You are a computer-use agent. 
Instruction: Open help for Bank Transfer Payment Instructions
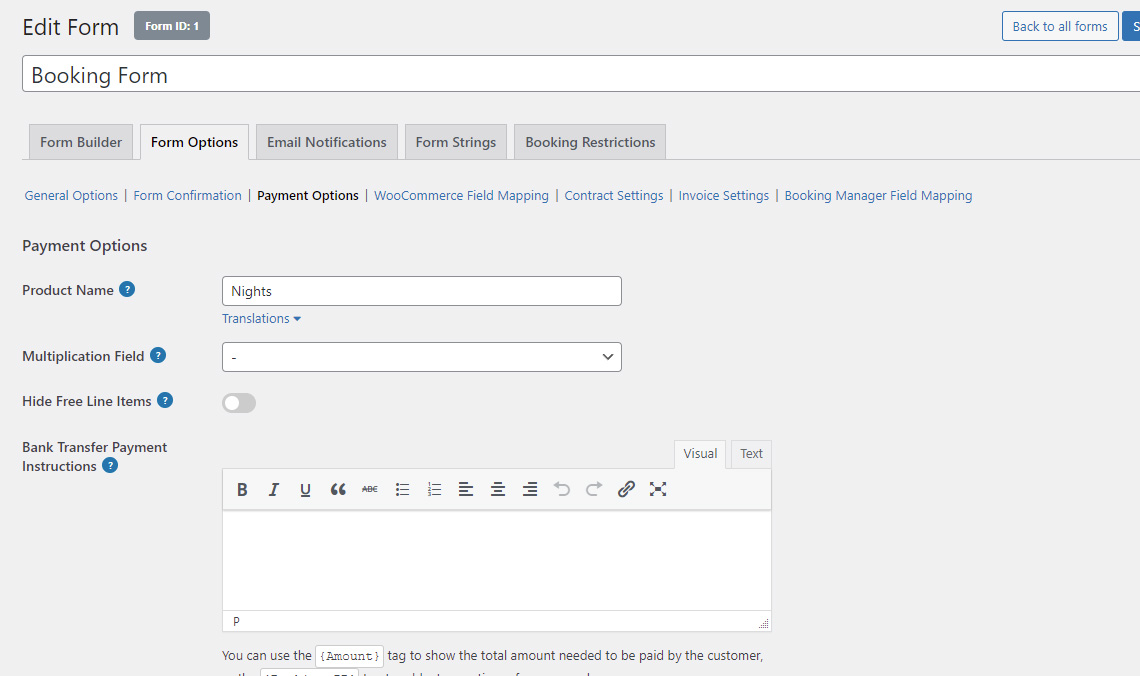[110, 465]
